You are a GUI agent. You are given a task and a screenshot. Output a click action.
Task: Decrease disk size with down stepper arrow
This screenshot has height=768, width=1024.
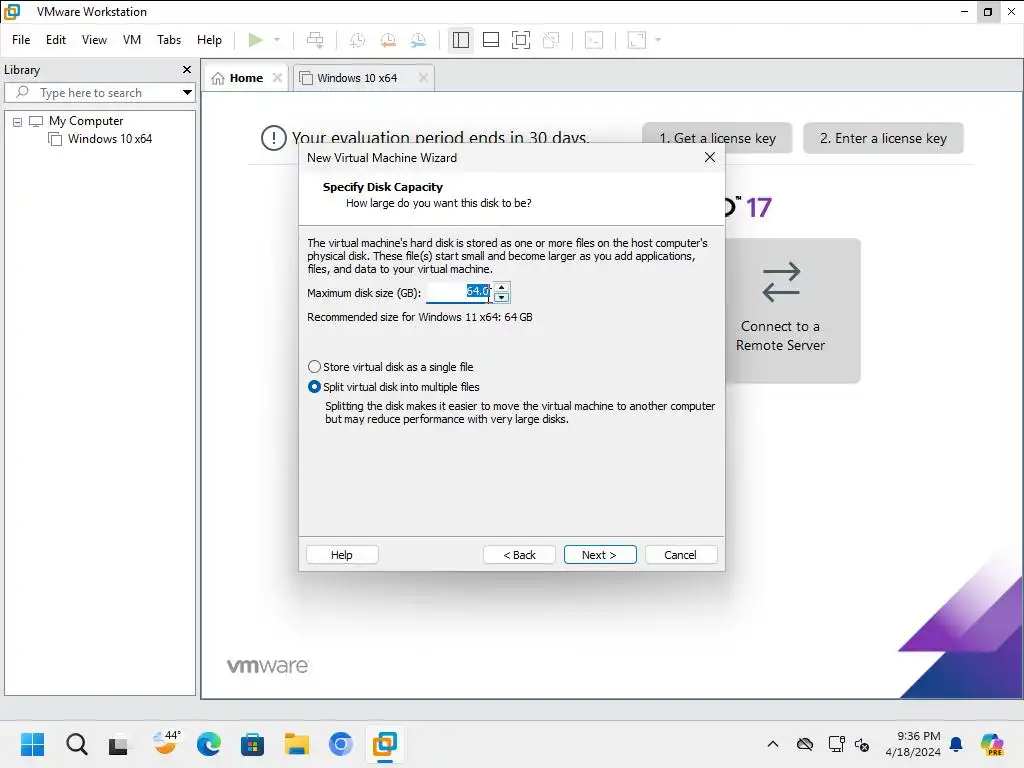(502, 298)
